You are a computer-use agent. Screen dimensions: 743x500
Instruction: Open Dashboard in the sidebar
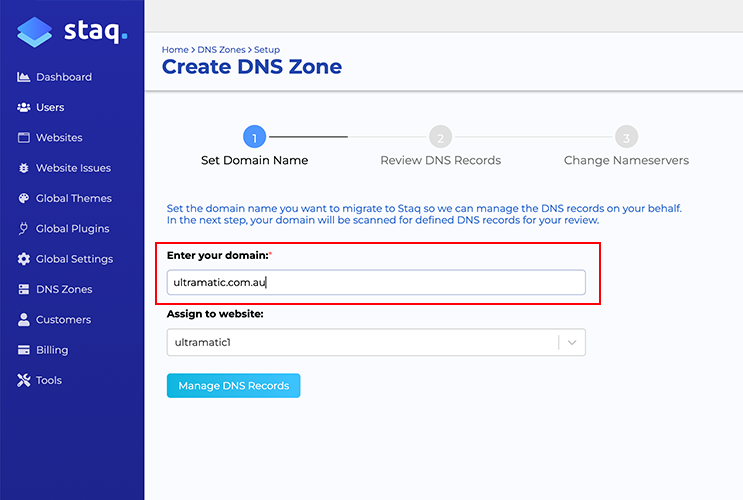click(64, 77)
